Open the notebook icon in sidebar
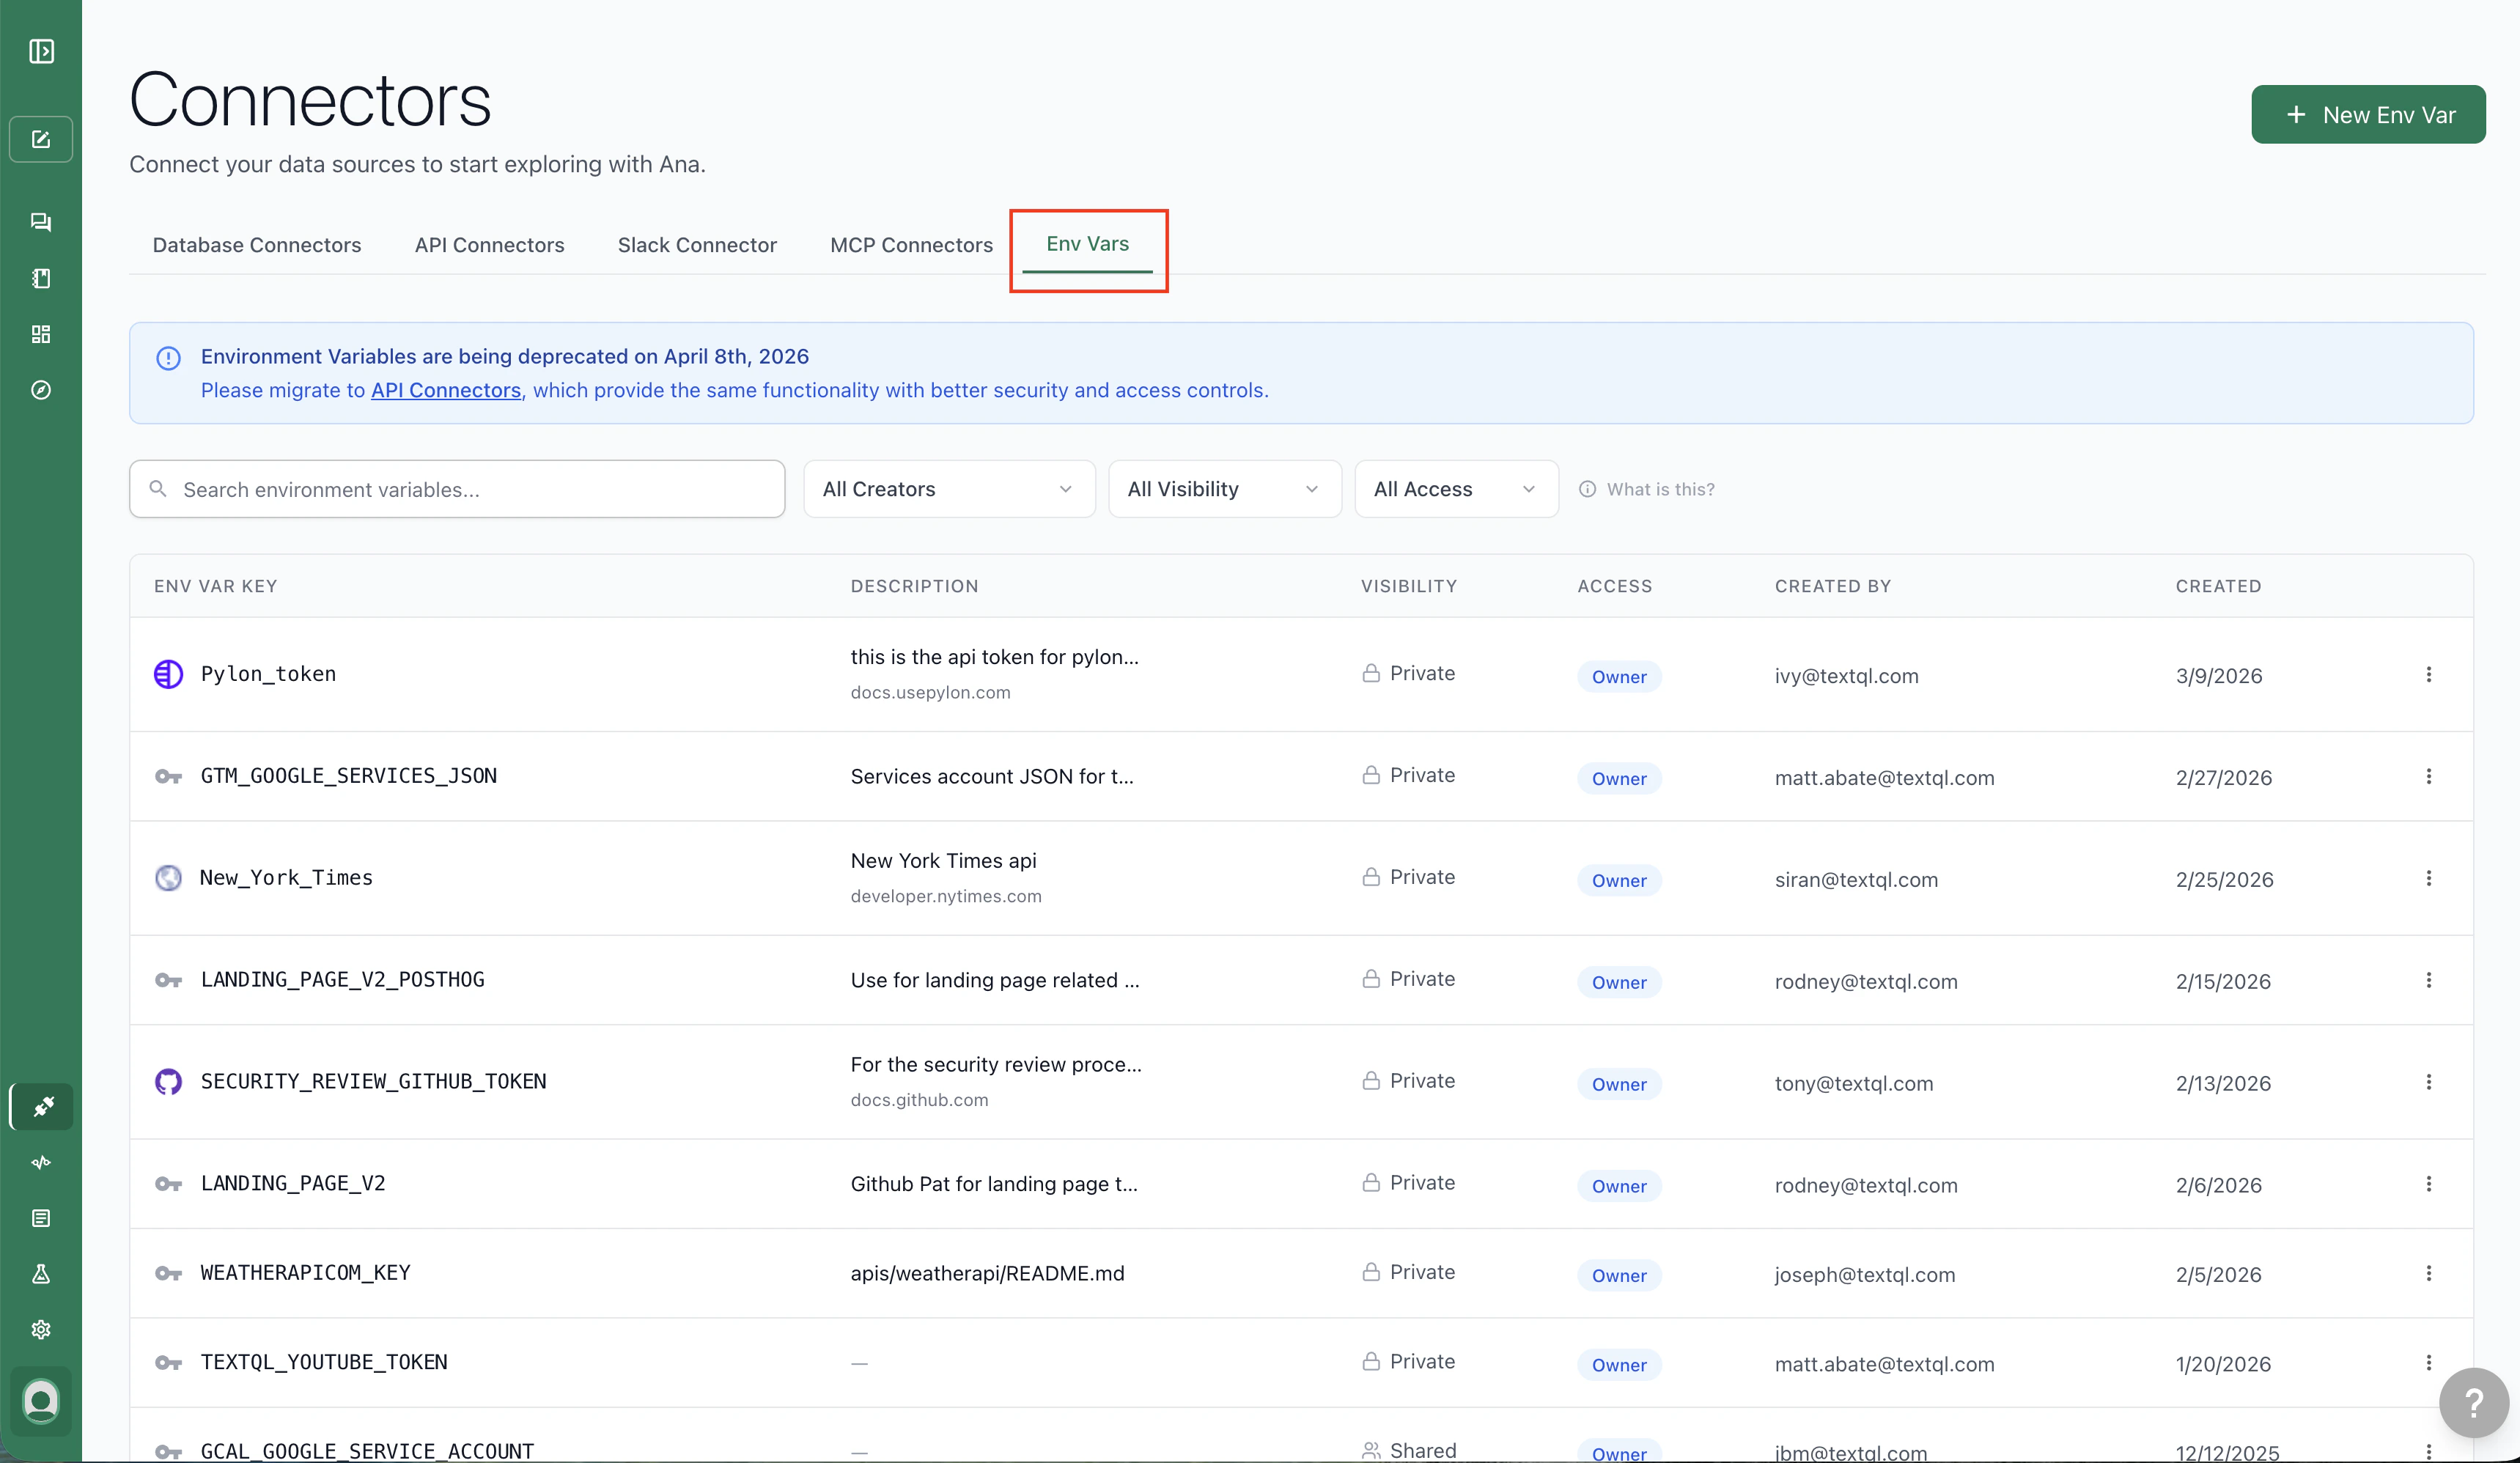The width and height of the screenshot is (2520, 1463). click(41, 278)
